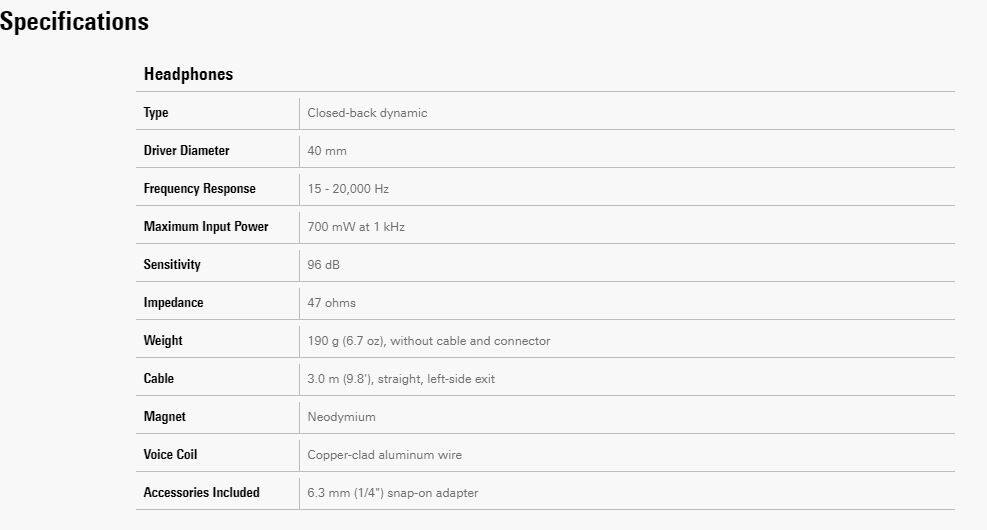The image size is (987, 530).
Task: Select the Maximum Input Power label
Action: [206, 227]
